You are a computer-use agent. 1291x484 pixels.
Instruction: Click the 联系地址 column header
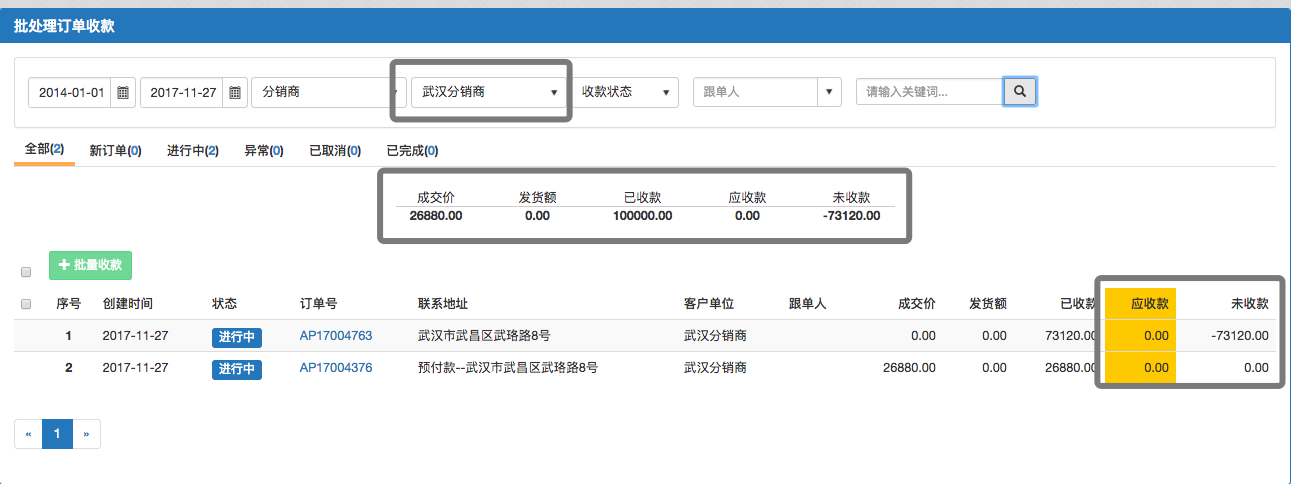point(443,303)
